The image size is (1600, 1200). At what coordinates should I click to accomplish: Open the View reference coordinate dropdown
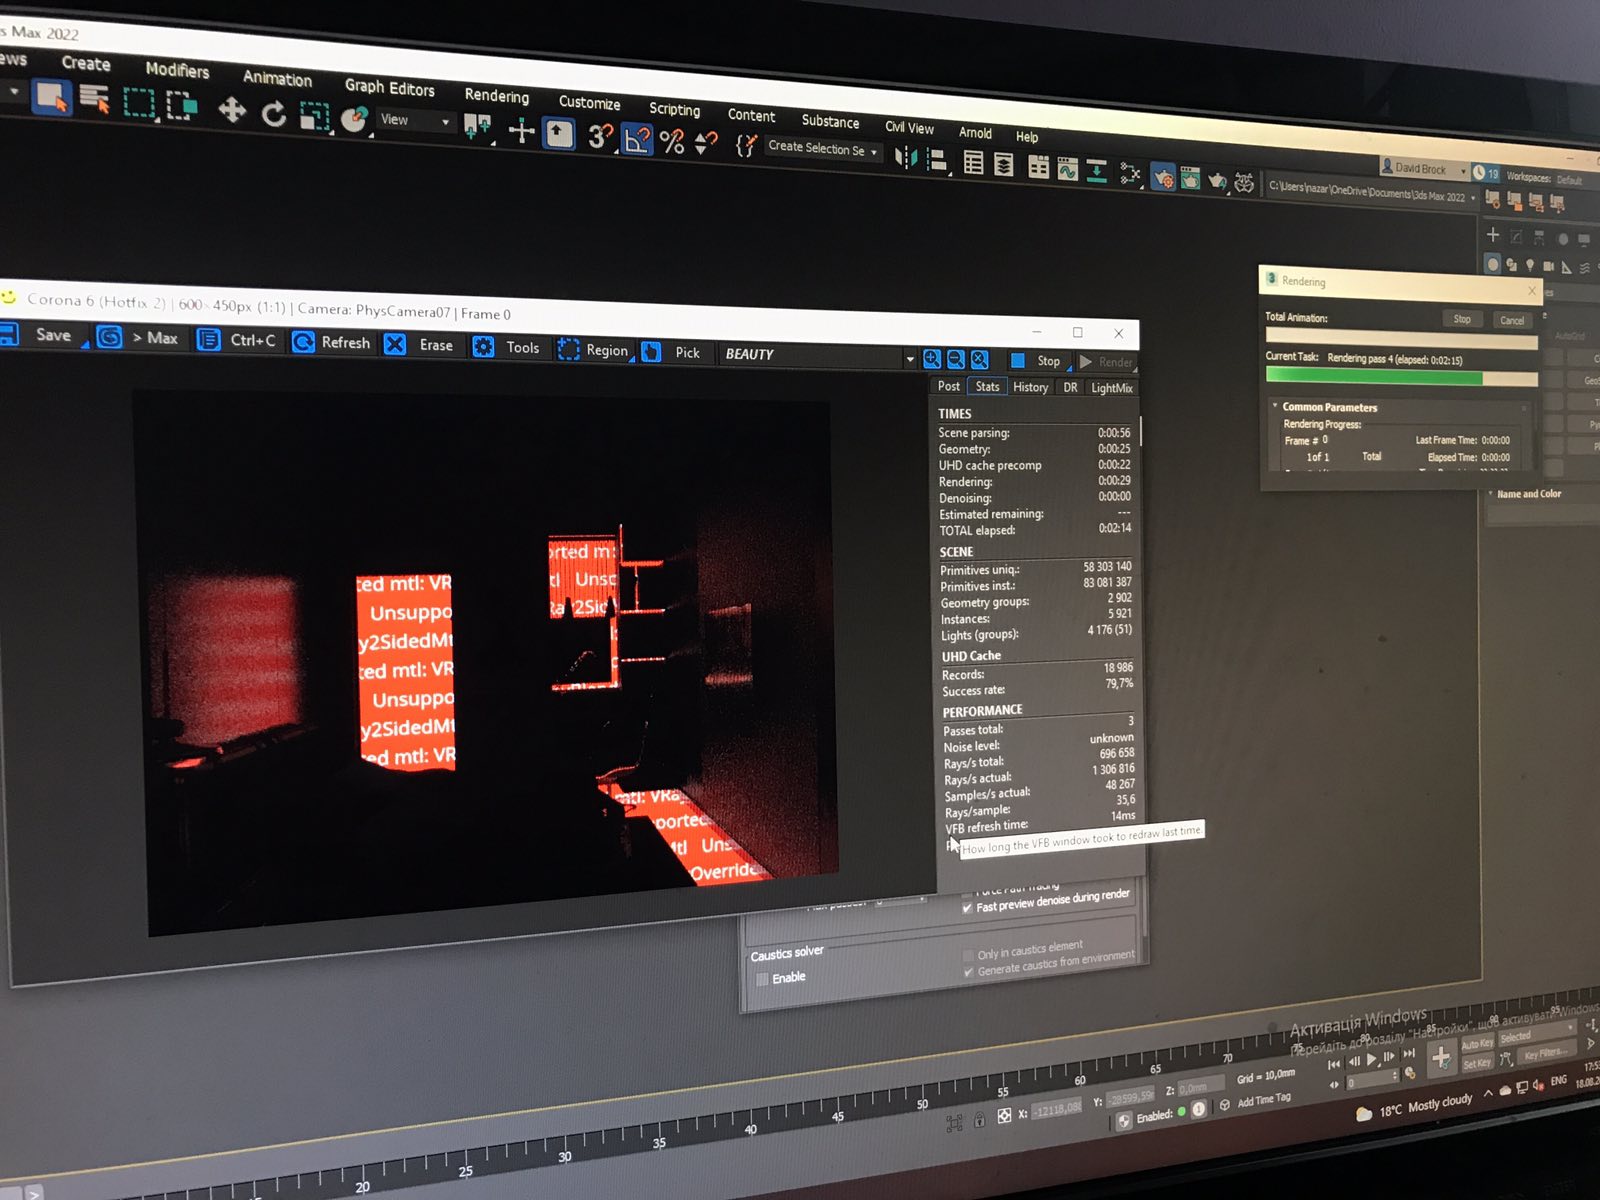(415, 120)
